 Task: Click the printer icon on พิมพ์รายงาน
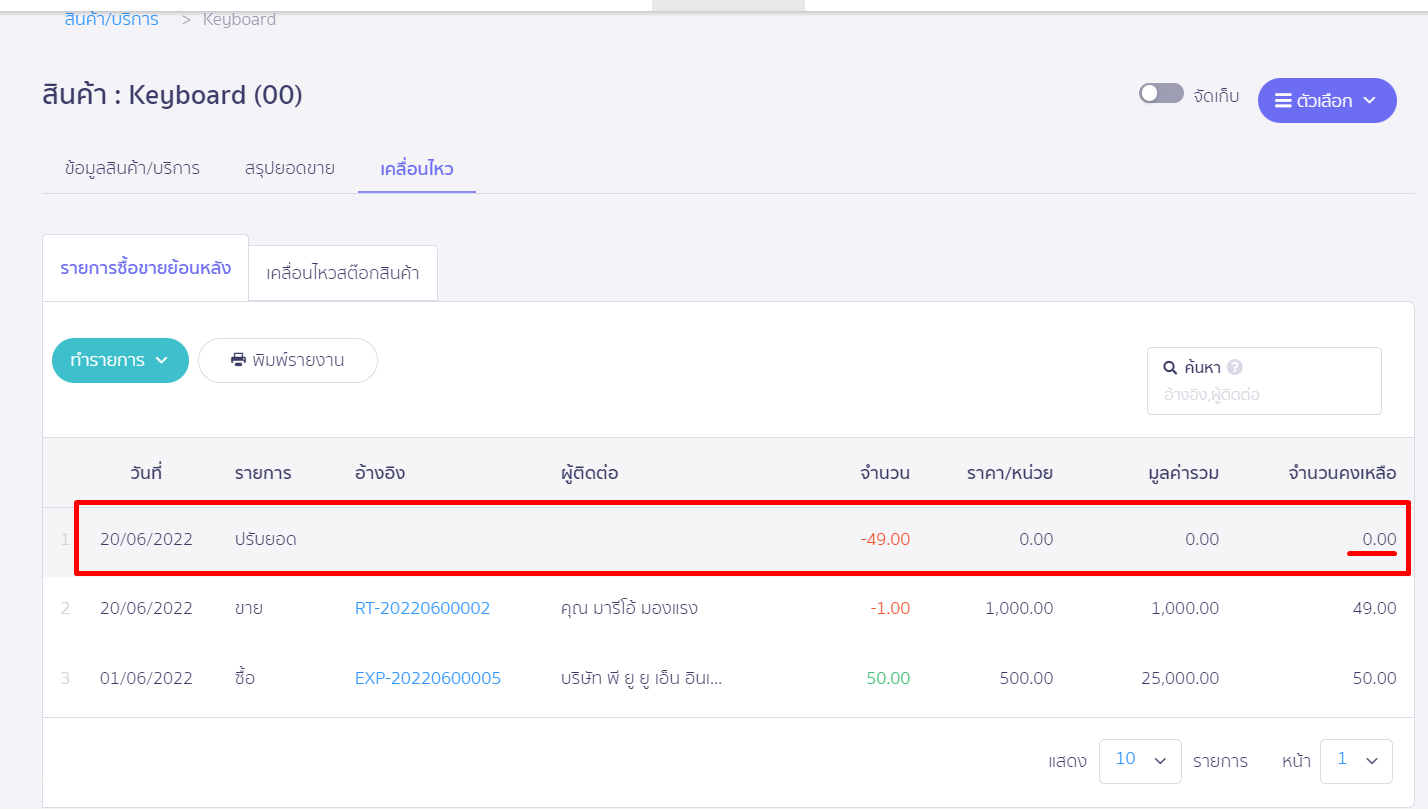pyautogui.click(x=238, y=360)
